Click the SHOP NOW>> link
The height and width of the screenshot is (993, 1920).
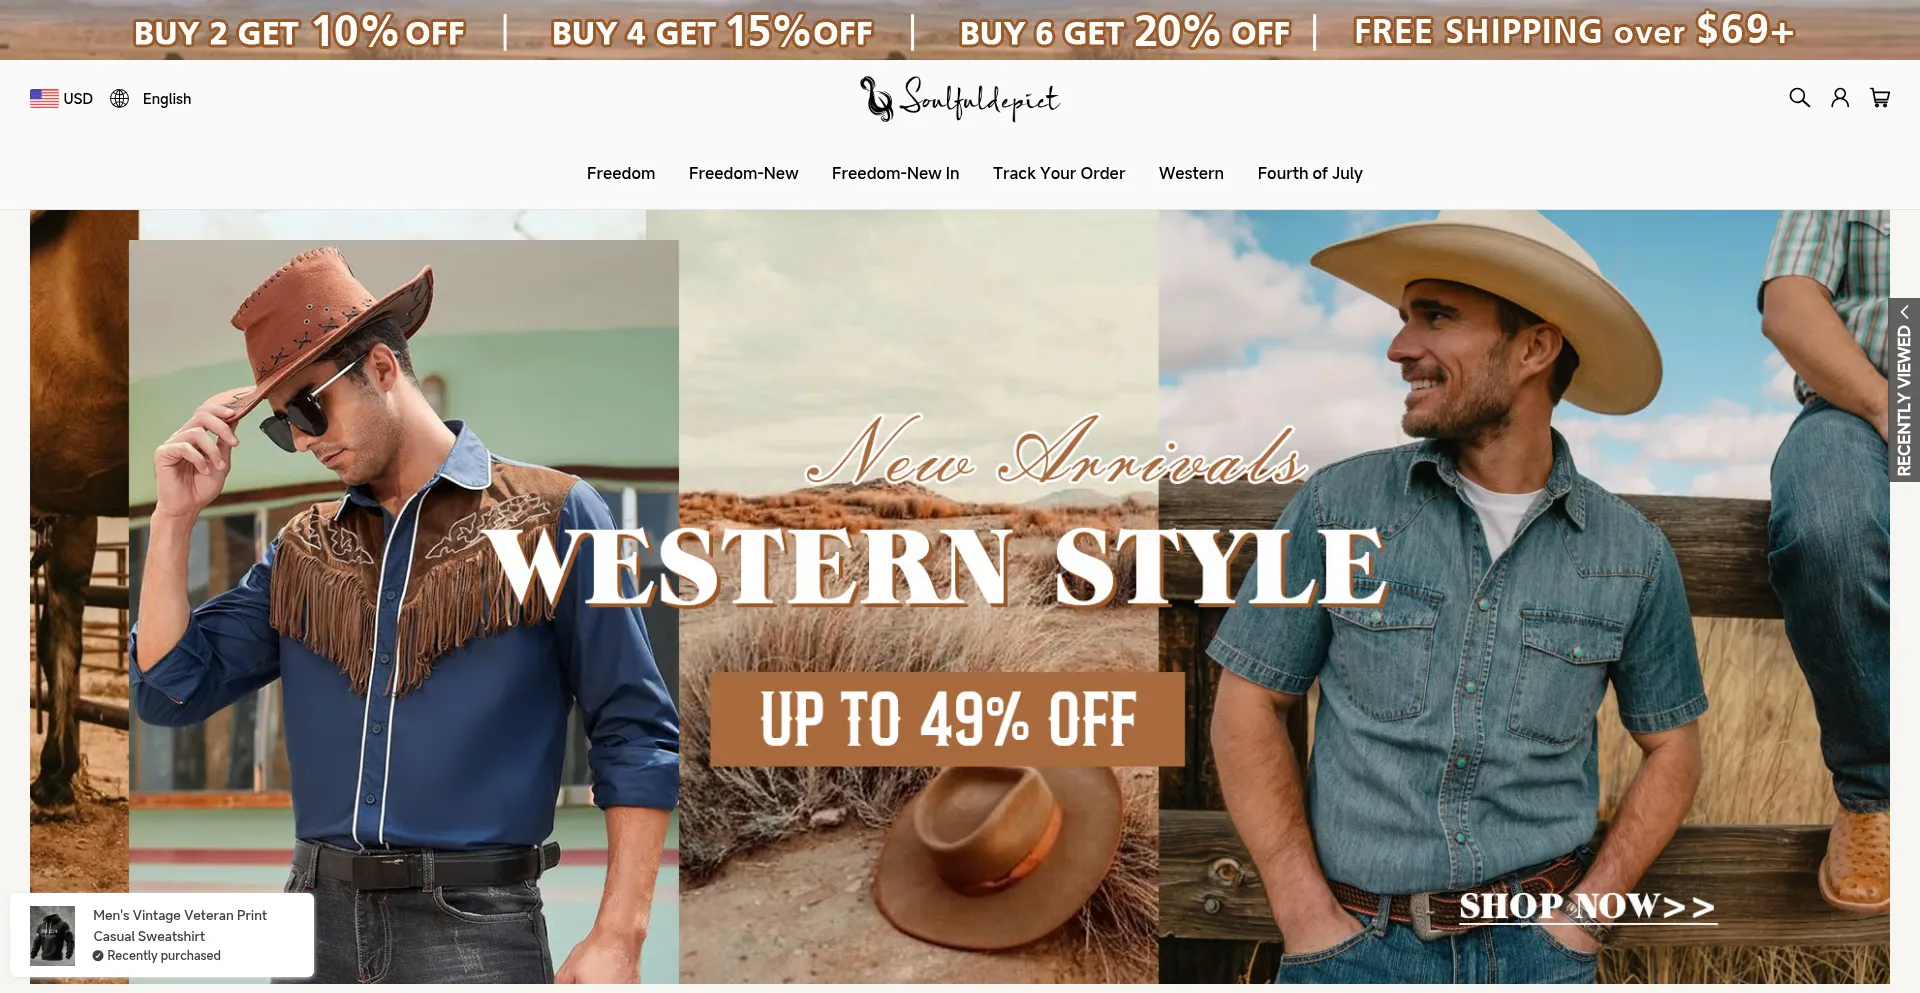pyautogui.click(x=1587, y=907)
